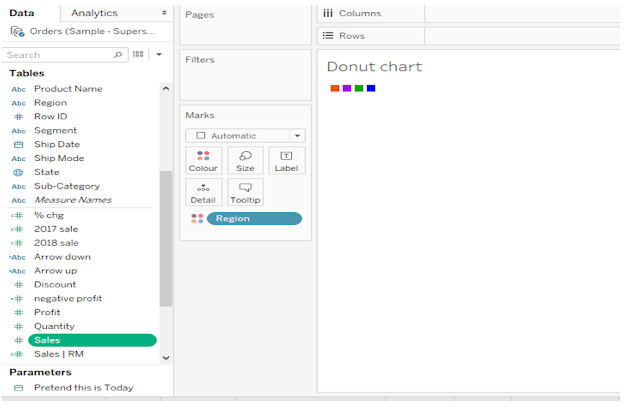Select the 2018 sale field

point(56,243)
